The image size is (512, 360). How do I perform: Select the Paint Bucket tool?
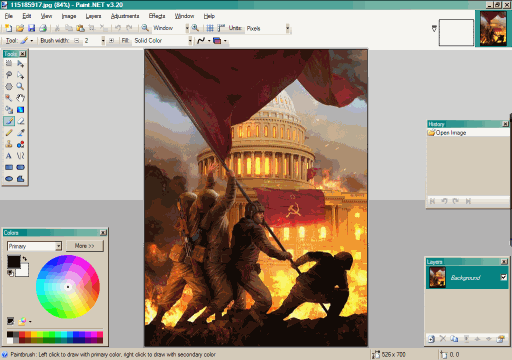coord(9,110)
